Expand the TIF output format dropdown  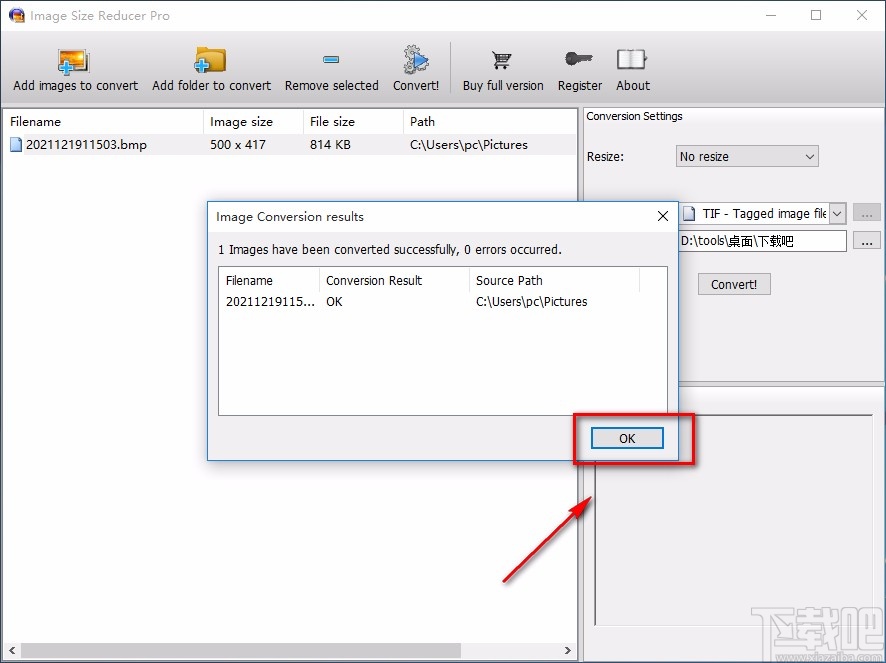(x=837, y=214)
